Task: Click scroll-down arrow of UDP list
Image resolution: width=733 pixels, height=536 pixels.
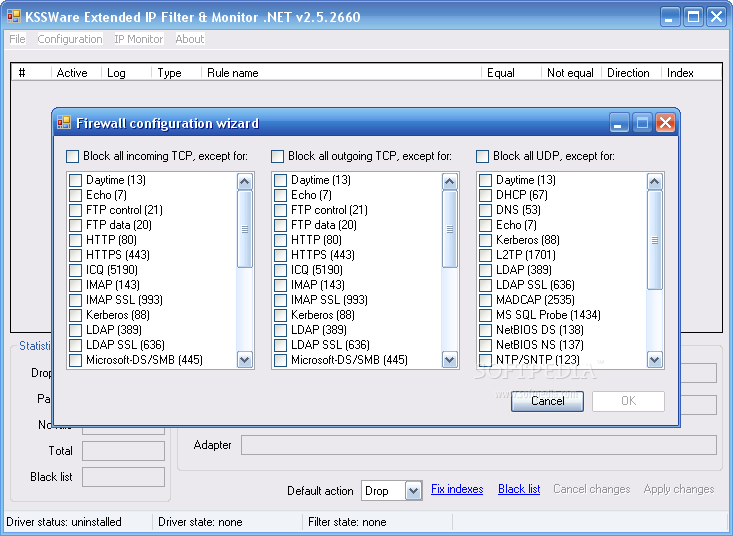Action: [x=654, y=360]
